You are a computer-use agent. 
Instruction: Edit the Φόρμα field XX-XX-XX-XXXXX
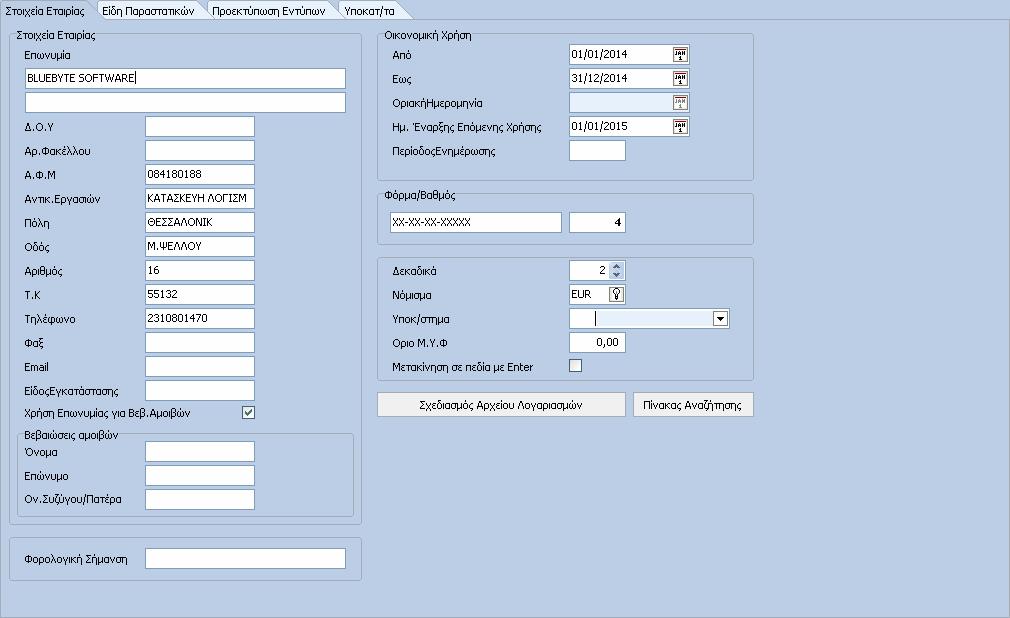(x=475, y=222)
